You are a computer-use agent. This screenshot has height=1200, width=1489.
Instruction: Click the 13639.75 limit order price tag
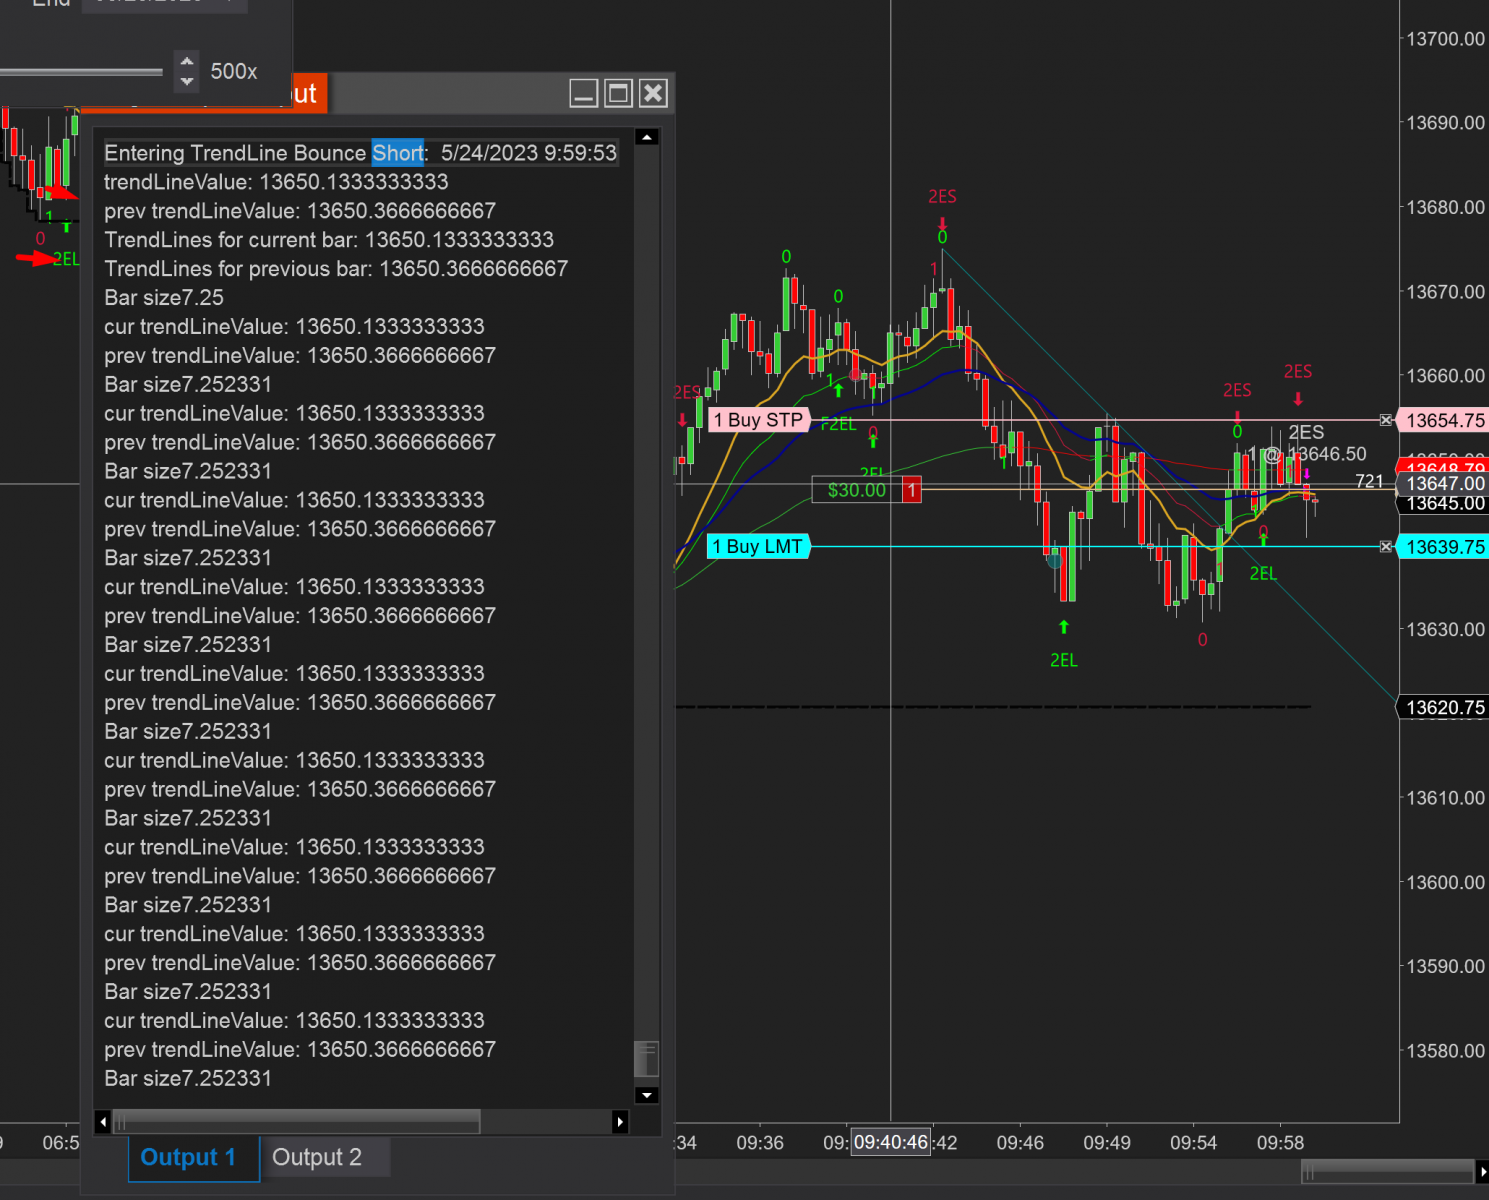(1443, 547)
